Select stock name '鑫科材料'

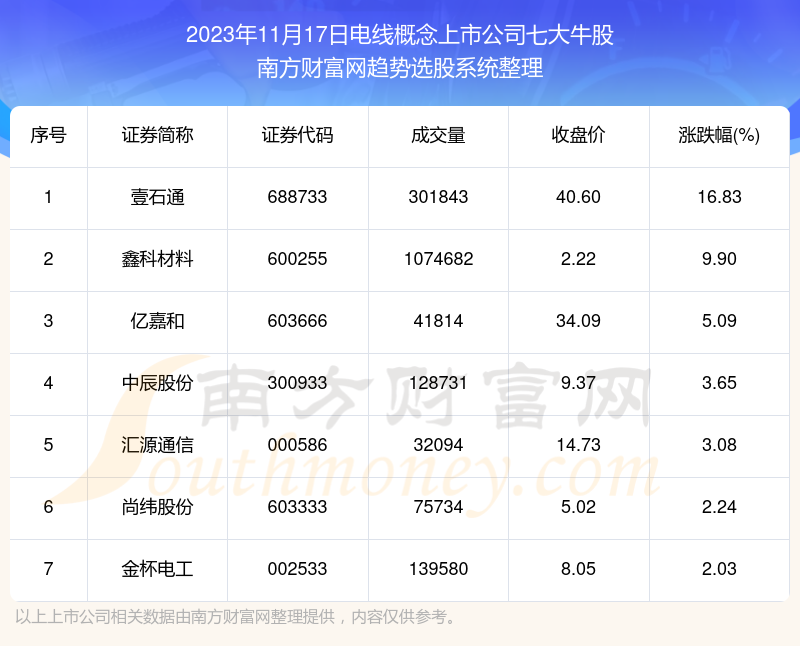[157, 259]
